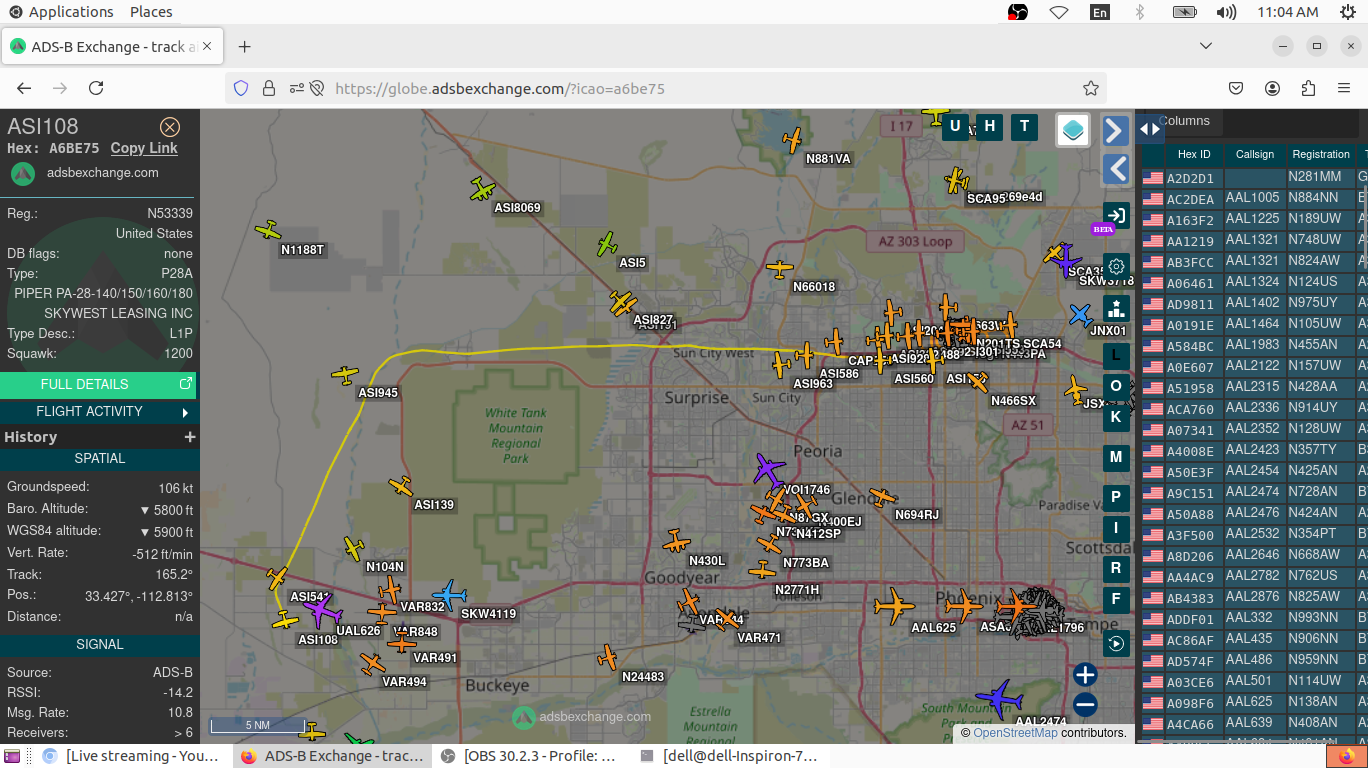Expand the FLIGHT ACTIVITY section
The width and height of the screenshot is (1368, 768).
coord(98,411)
